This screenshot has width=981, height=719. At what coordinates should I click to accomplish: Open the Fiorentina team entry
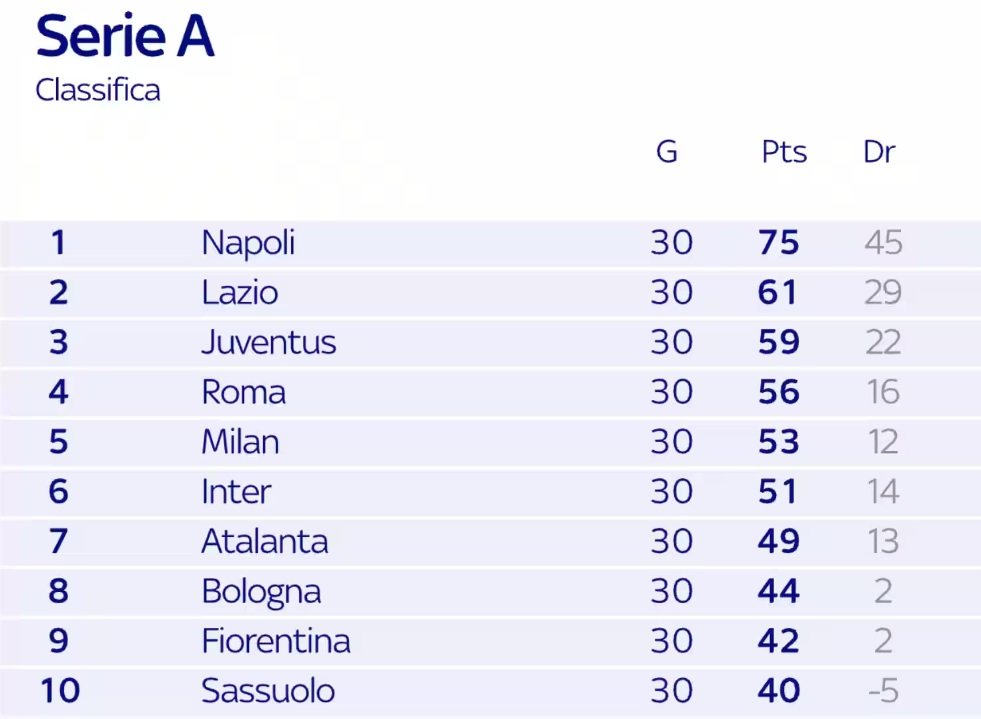click(x=276, y=641)
